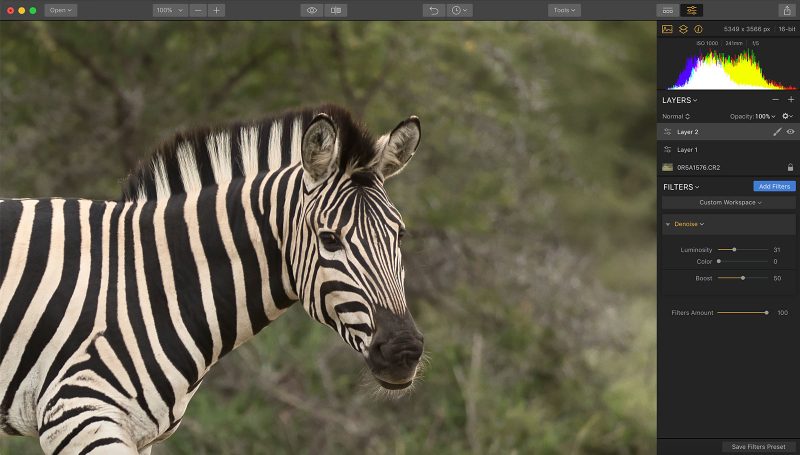Open the Custom Workspace dropdown
This screenshot has height=455, width=800.
pos(729,203)
